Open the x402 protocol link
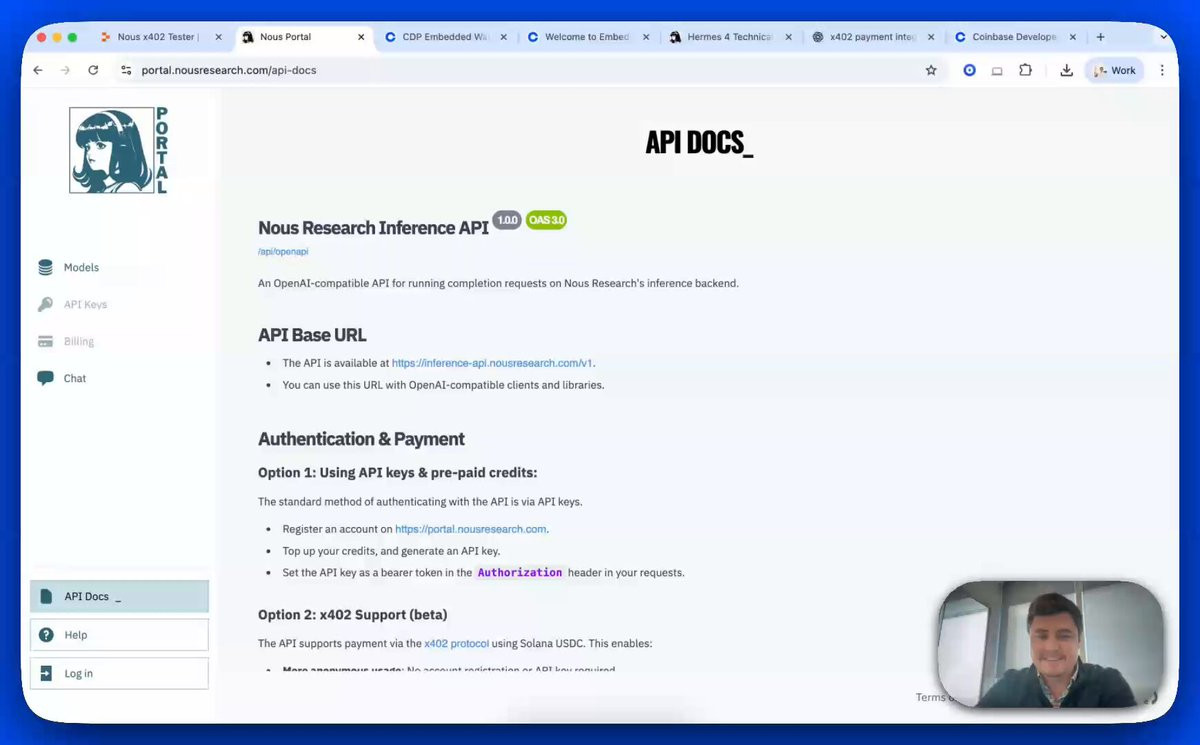Screen dimensions: 1200x745 click(x=456, y=644)
